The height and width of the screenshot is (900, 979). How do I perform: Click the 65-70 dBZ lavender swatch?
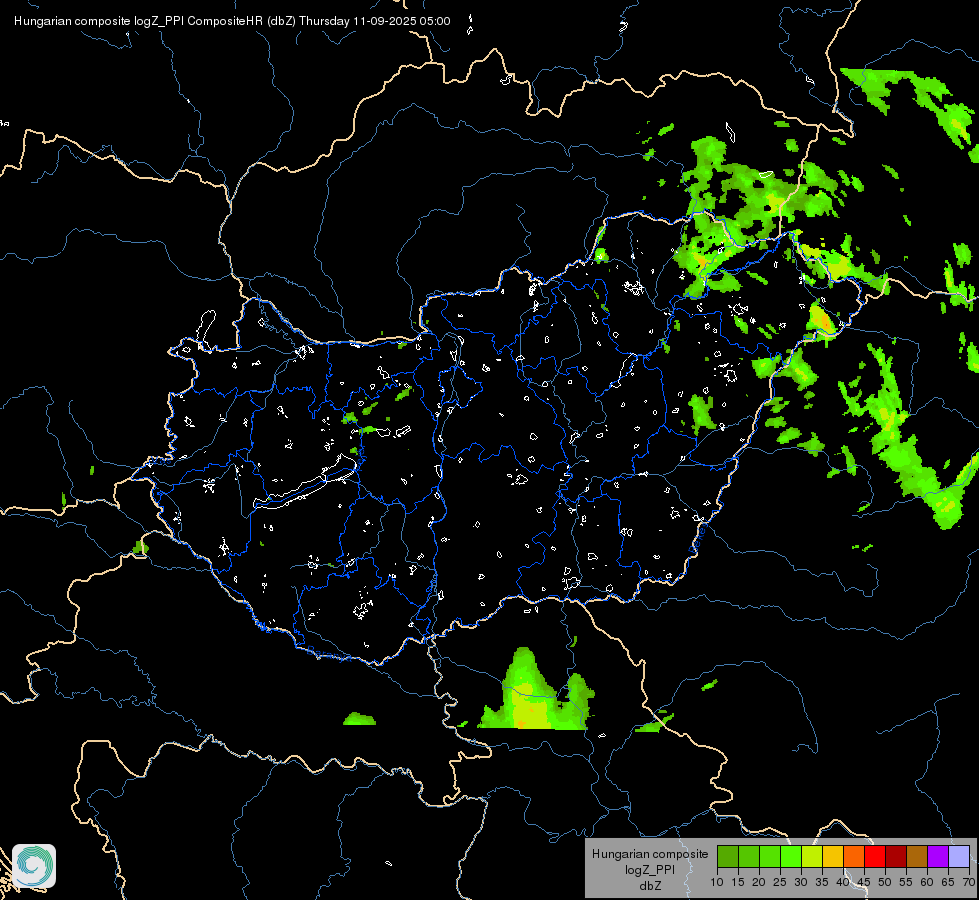[x=959, y=856]
